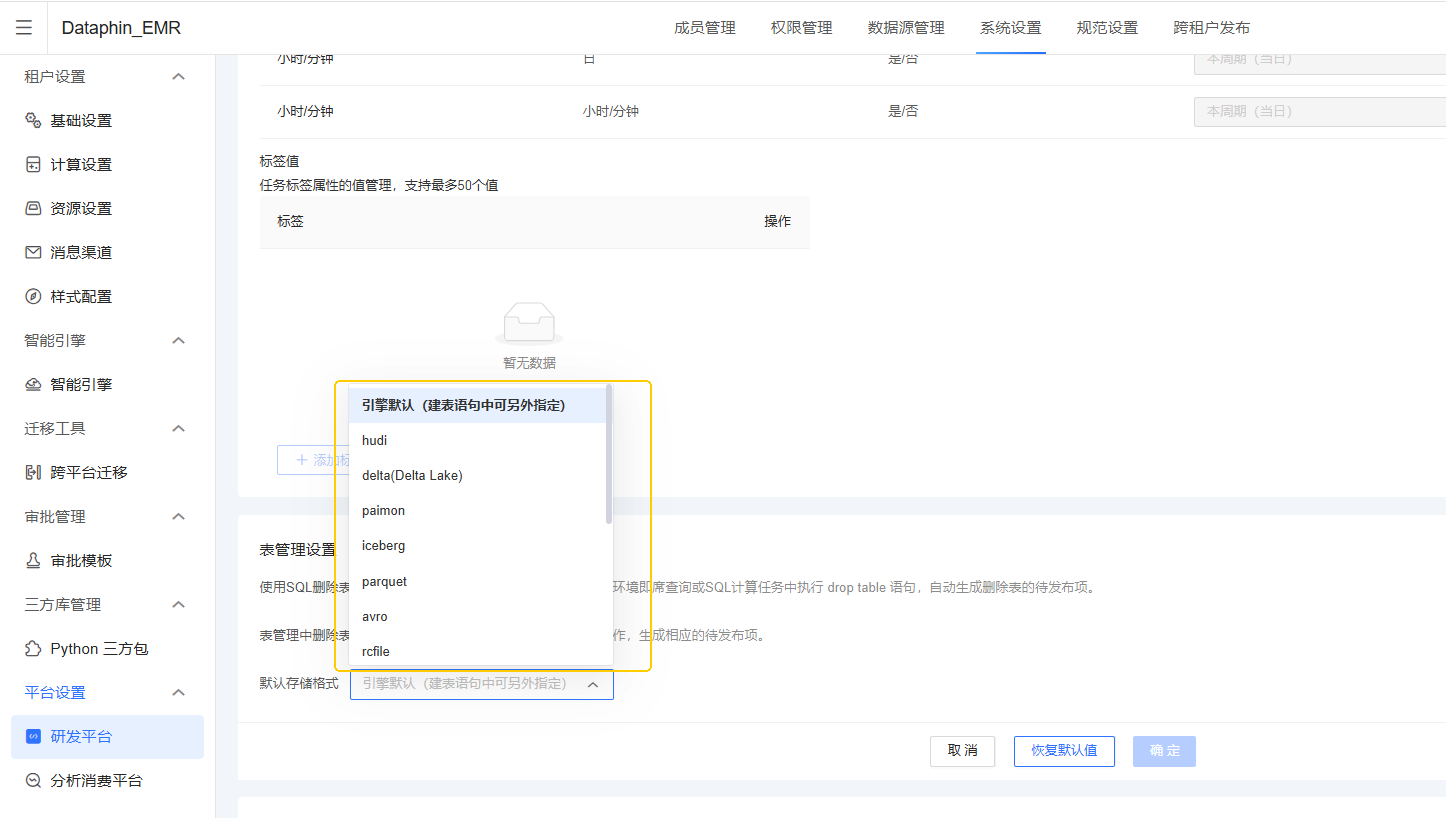Select parquet storage format
The image size is (1446, 818).
[477, 581]
